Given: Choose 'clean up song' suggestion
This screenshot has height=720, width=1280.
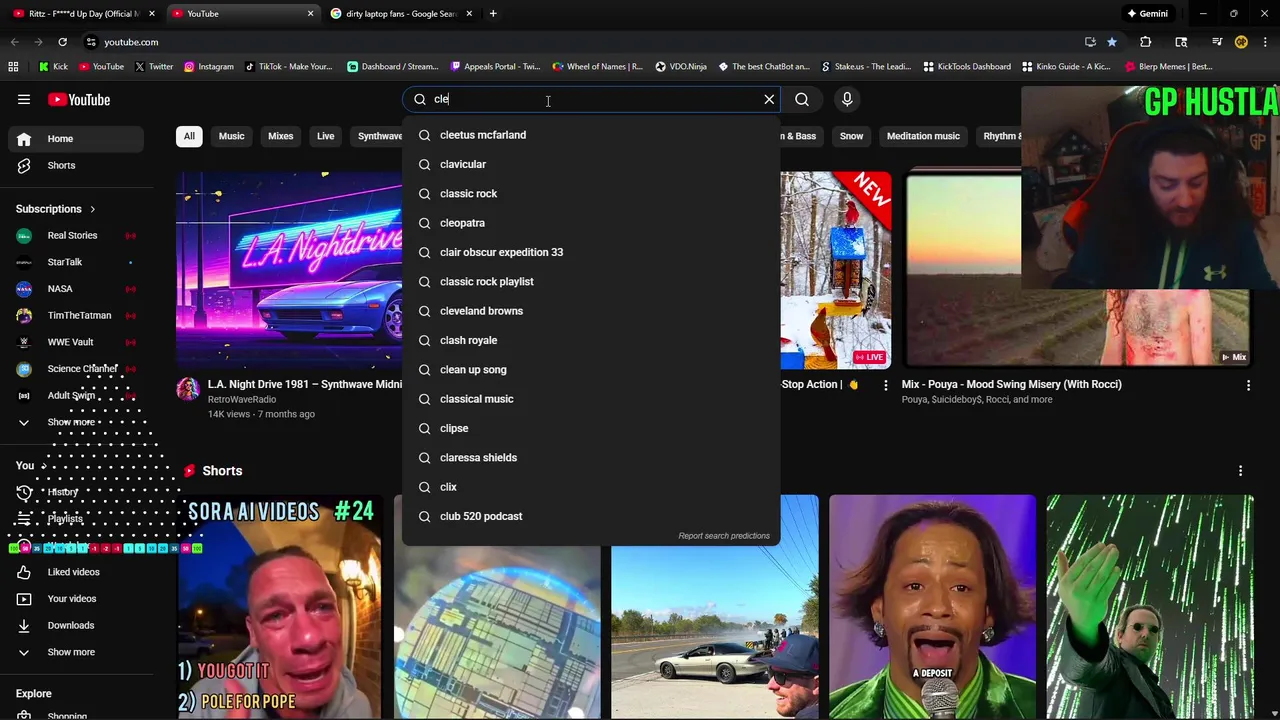Looking at the screenshot, I should (591, 369).
